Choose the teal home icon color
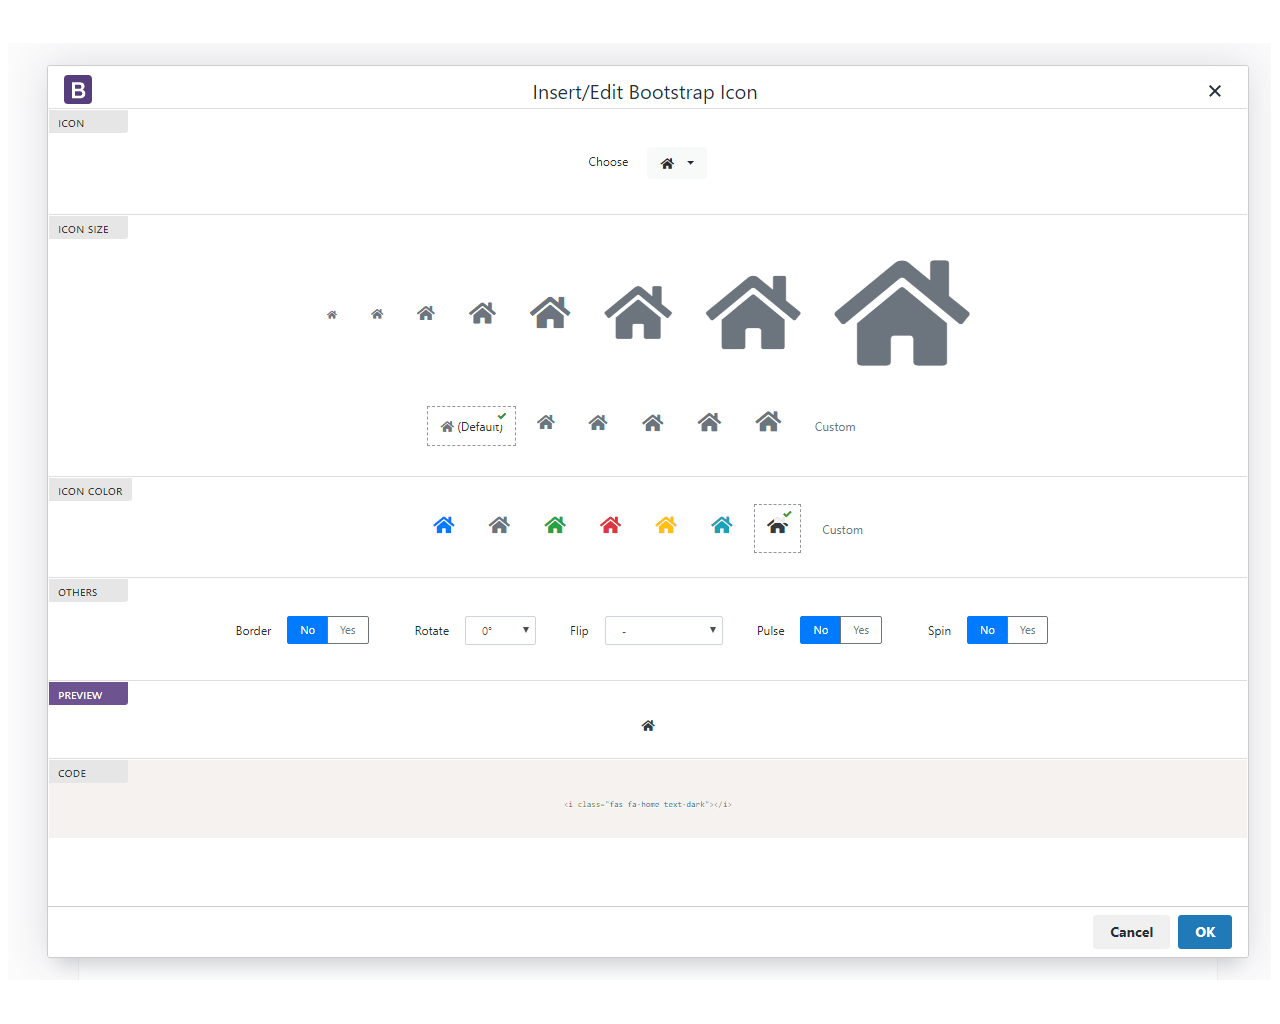 (721, 525)
